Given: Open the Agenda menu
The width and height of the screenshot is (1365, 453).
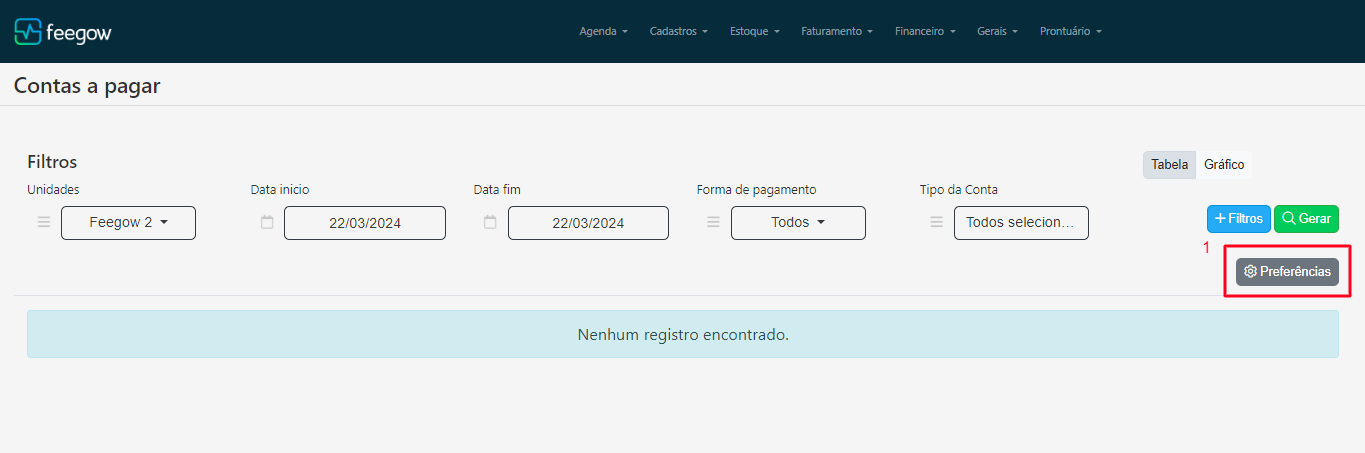Looking at the screenshot, I should (x=603, y=31).
